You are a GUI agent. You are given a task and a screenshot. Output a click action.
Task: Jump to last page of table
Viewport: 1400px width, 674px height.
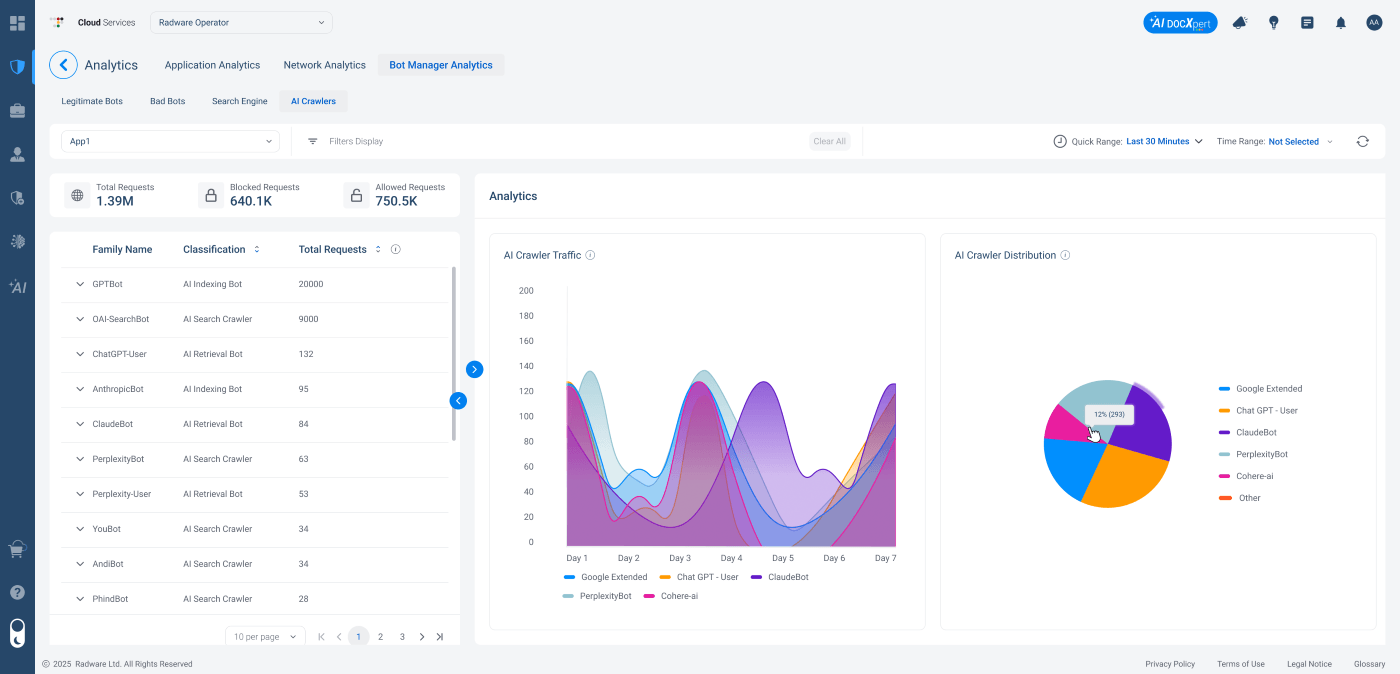coord(440,636)
